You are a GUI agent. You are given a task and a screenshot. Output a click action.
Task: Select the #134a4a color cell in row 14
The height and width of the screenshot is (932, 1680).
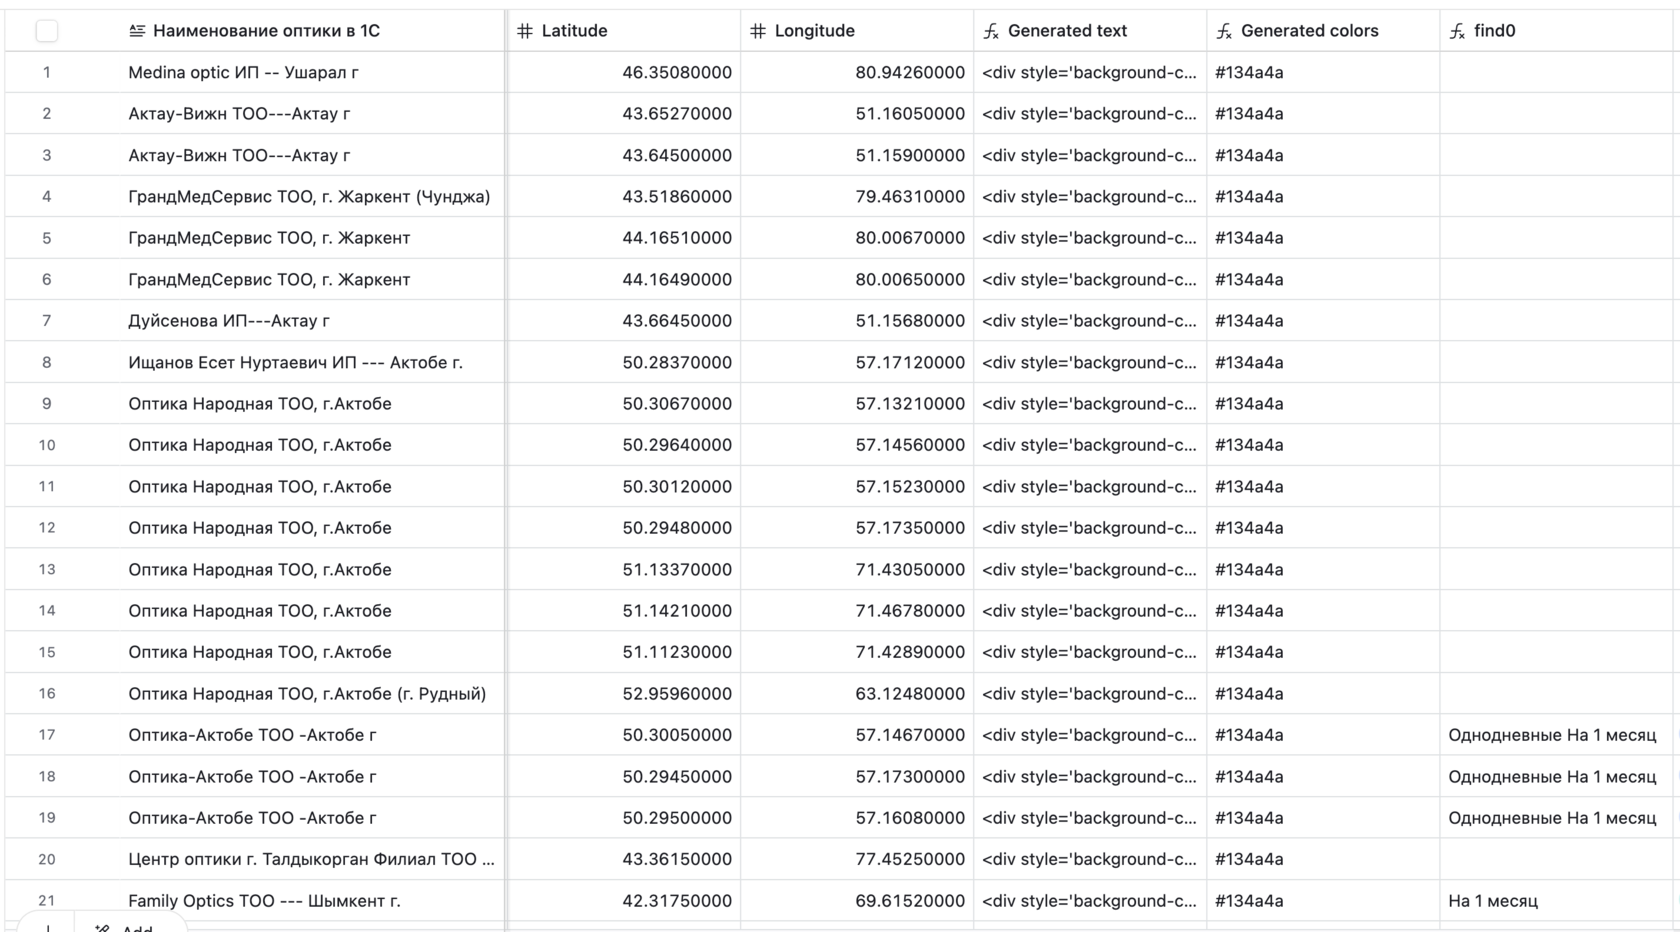click(x=1323, y=611)
